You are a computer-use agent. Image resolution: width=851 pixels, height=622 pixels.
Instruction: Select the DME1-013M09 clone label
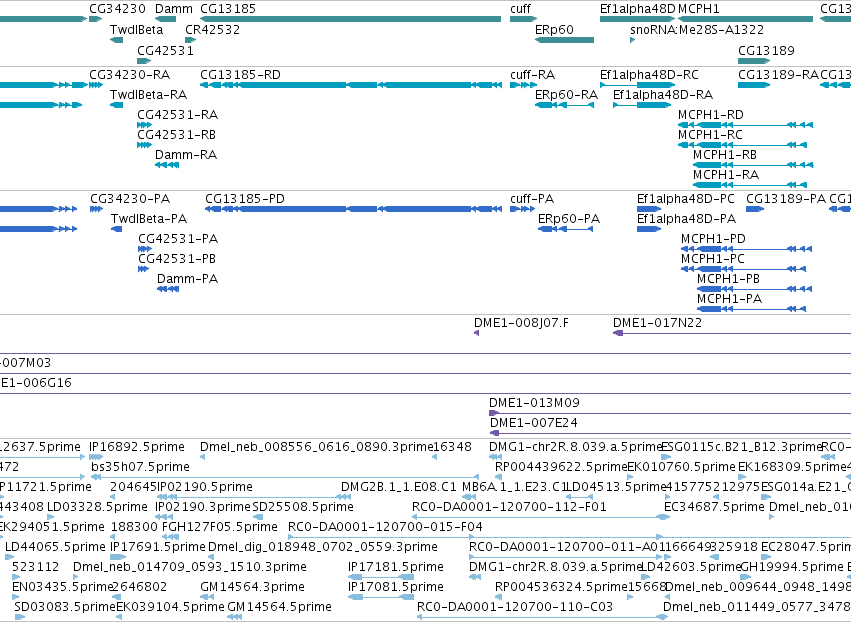click(534, 403)
